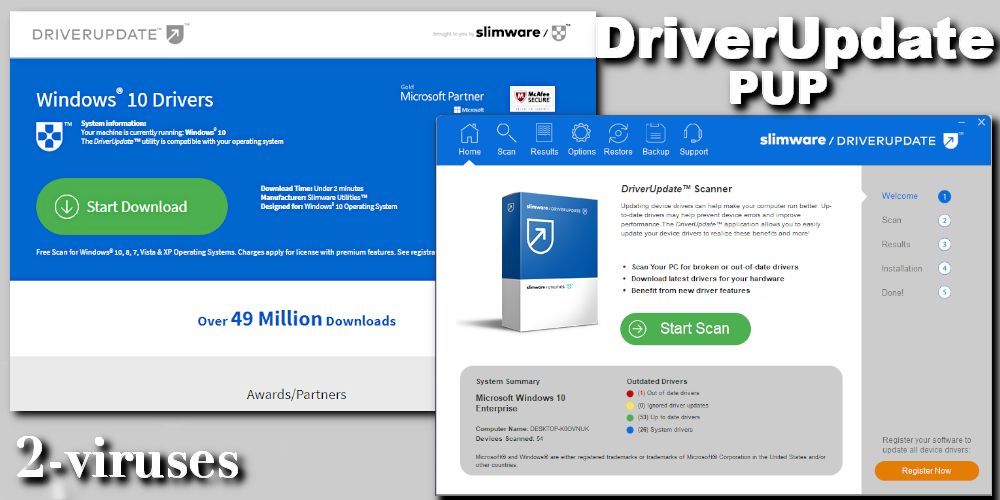Click the yellow Ignored driver updates indicator
Viewport: 1000px width, 500px height.
pos(631,406)
